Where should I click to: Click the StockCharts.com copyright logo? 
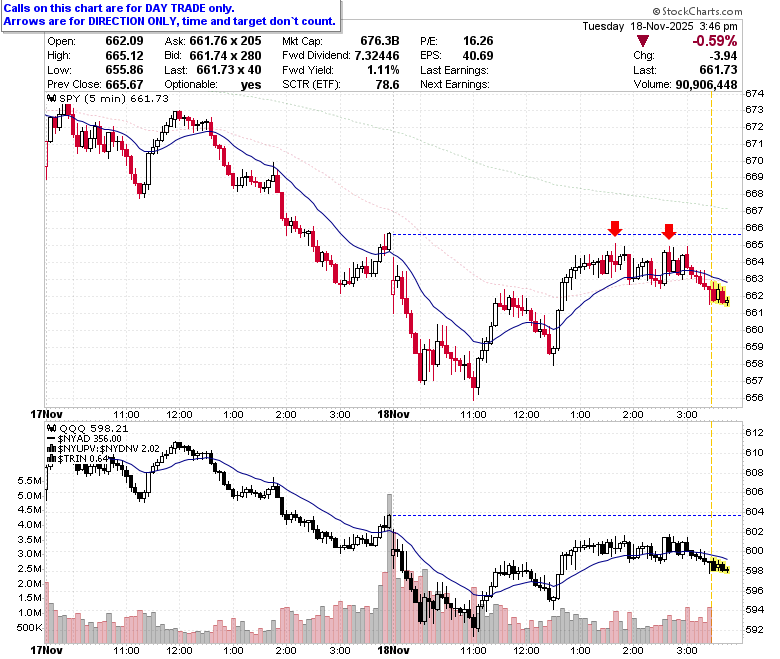point(697,11)
